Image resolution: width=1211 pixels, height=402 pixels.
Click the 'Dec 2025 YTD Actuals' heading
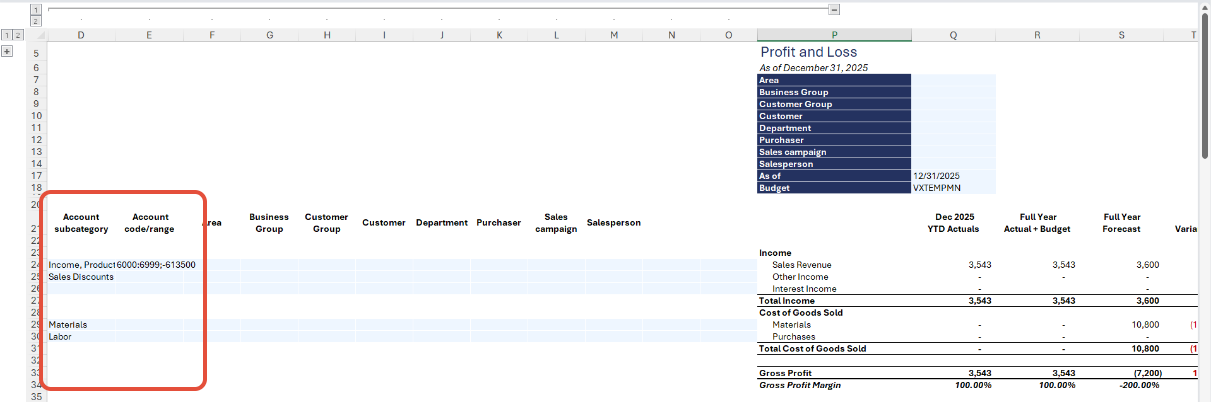953,223
